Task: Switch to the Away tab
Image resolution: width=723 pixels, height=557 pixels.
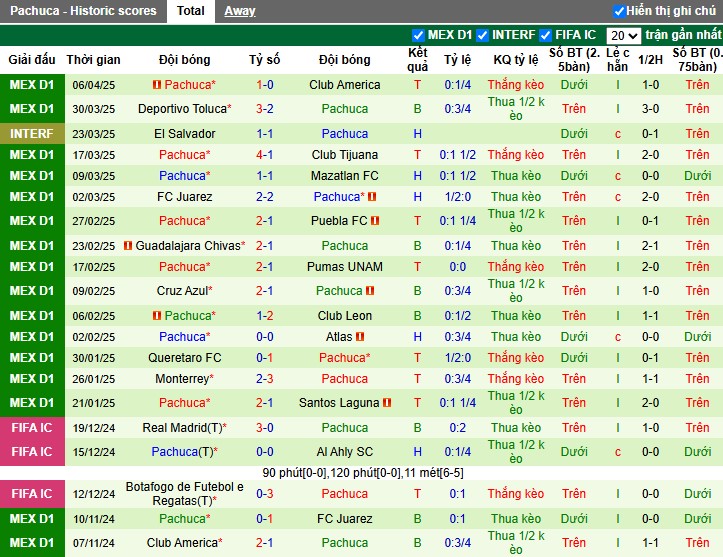Action: pos(240,11)
